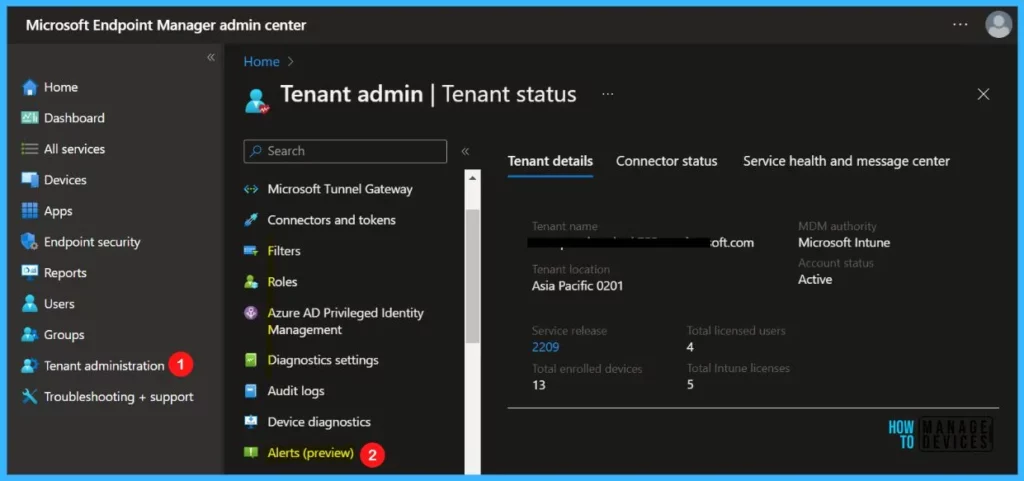This screenshot has width=1024, height=481.
Task: Open Apps in the sidebar
Action: [58, 211]
